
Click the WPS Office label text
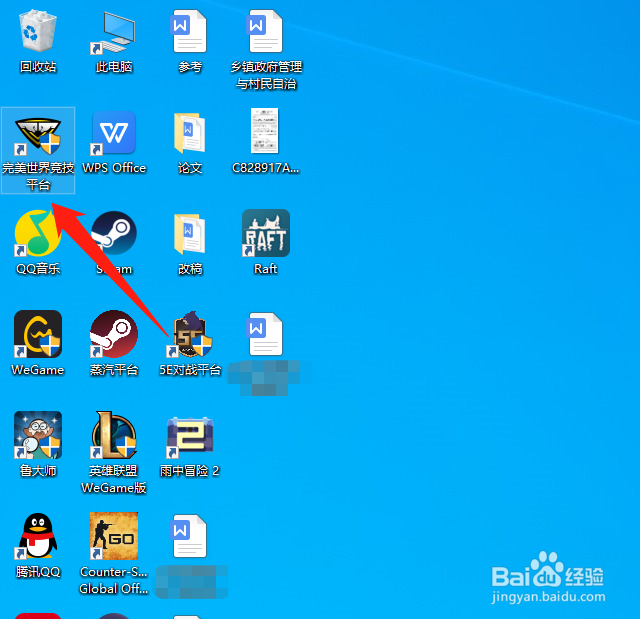click(114, 168)
